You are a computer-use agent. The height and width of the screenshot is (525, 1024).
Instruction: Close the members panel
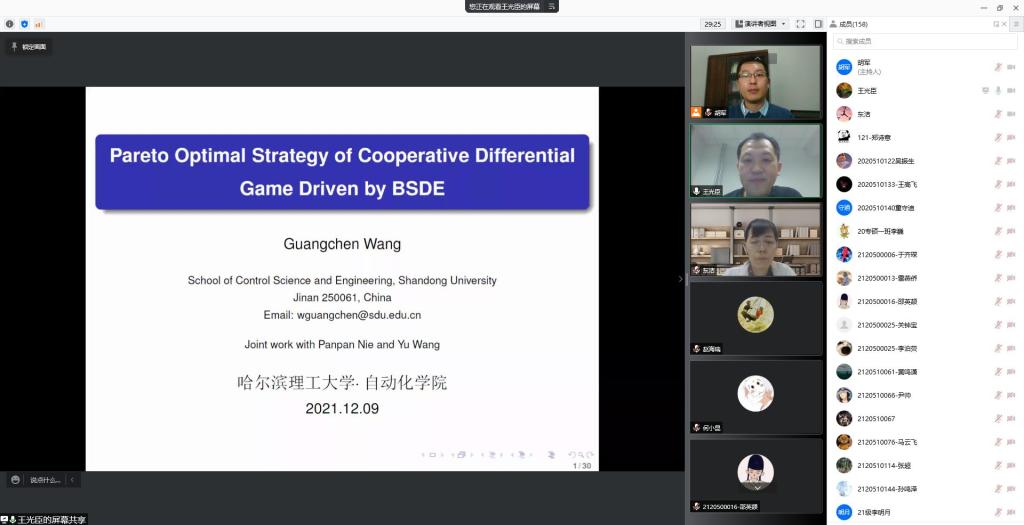[1005, 24]
